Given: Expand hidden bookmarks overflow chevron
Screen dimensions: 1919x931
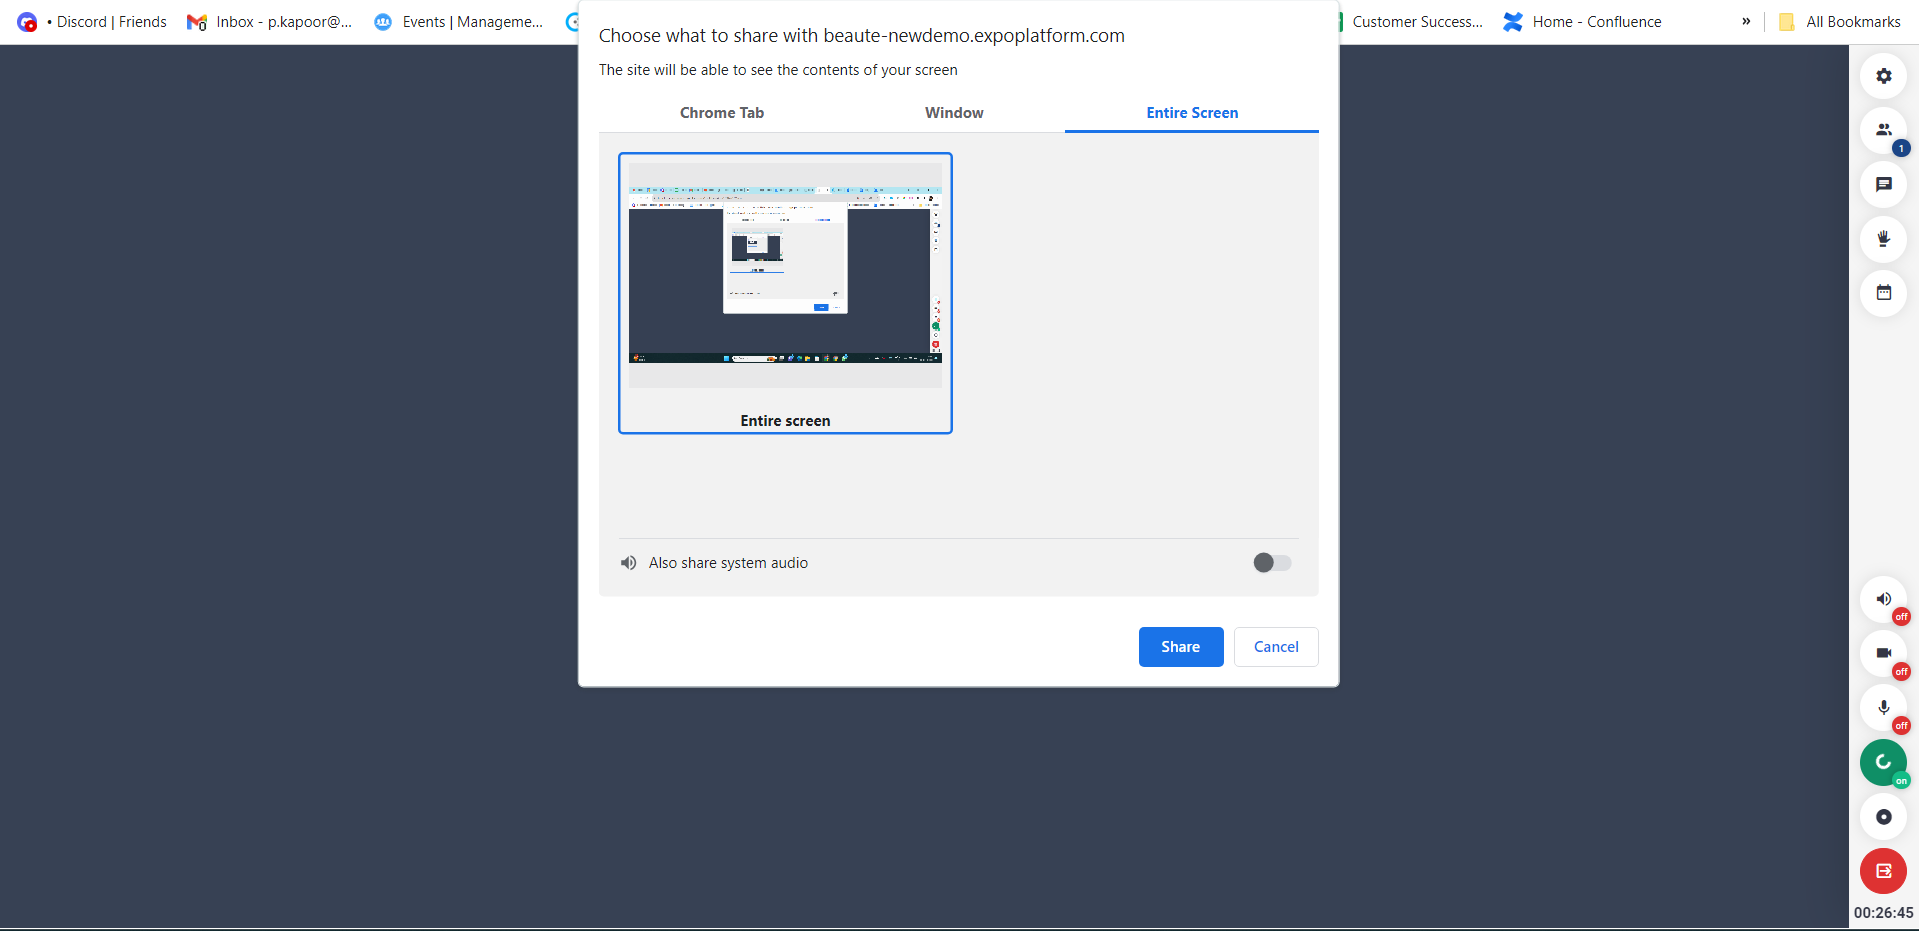Looking at the screenshot, I should click(x=1746, y=21).
